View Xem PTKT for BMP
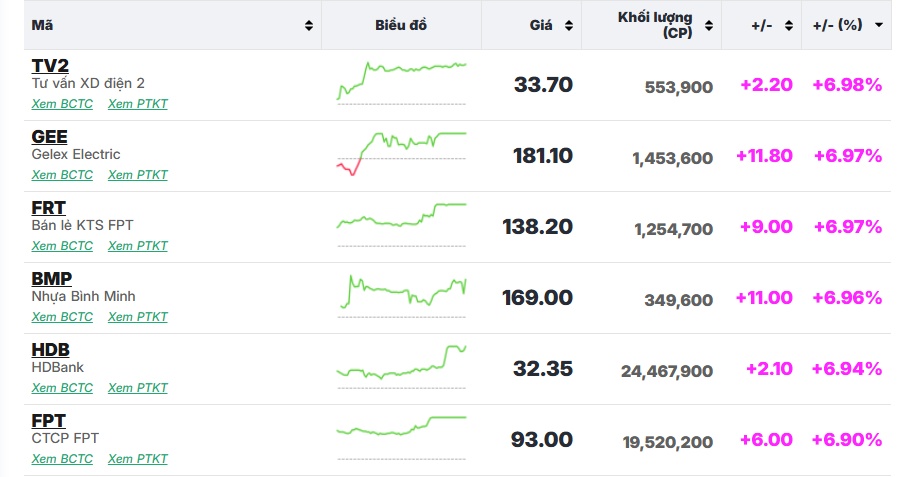907x477 pixels. [138, 317]
